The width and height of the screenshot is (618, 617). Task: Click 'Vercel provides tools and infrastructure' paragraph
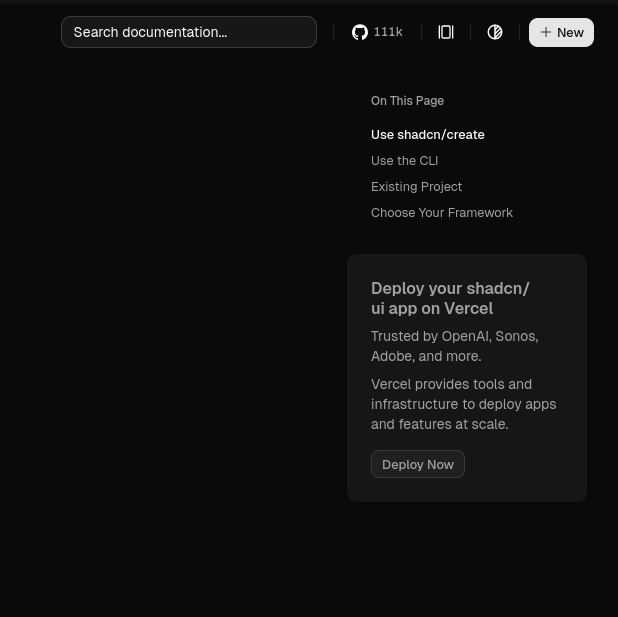point(464,404)
